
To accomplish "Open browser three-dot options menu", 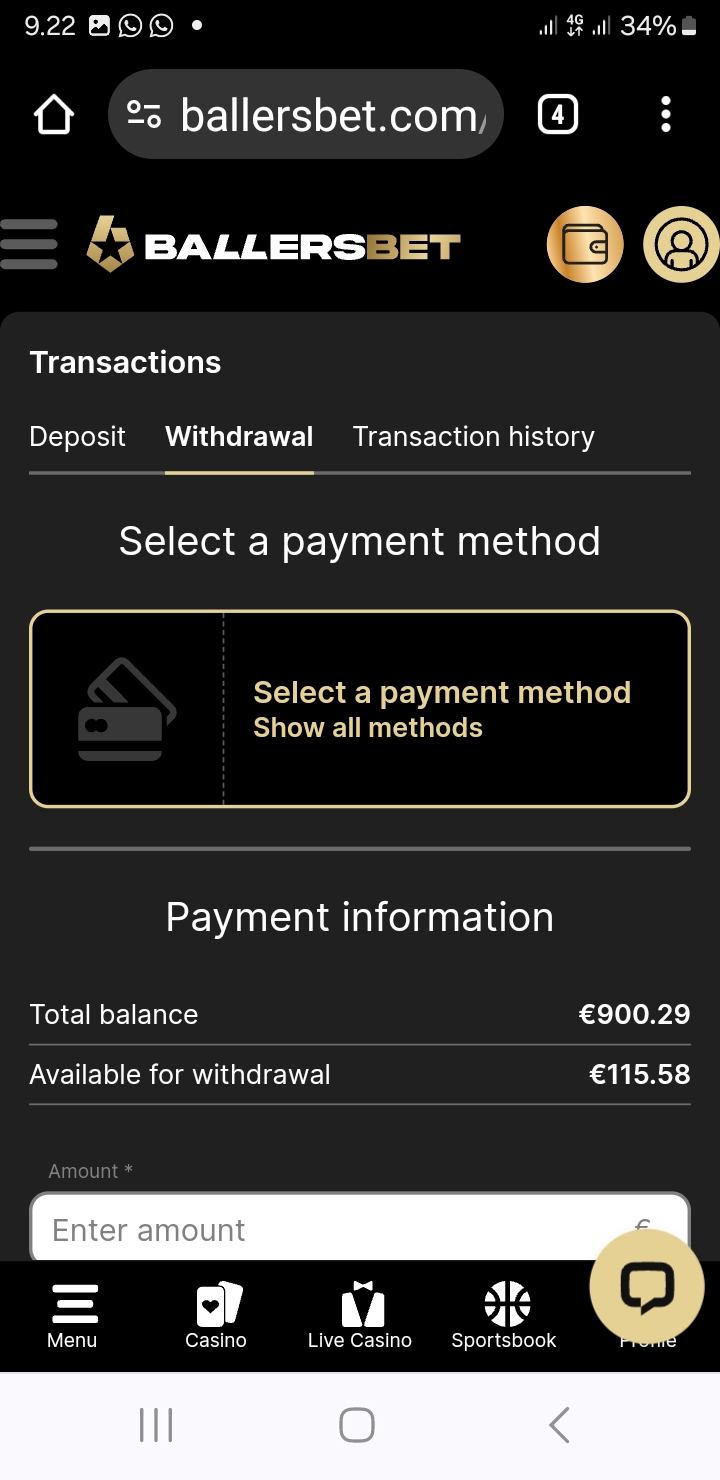I will coord(666,115).
